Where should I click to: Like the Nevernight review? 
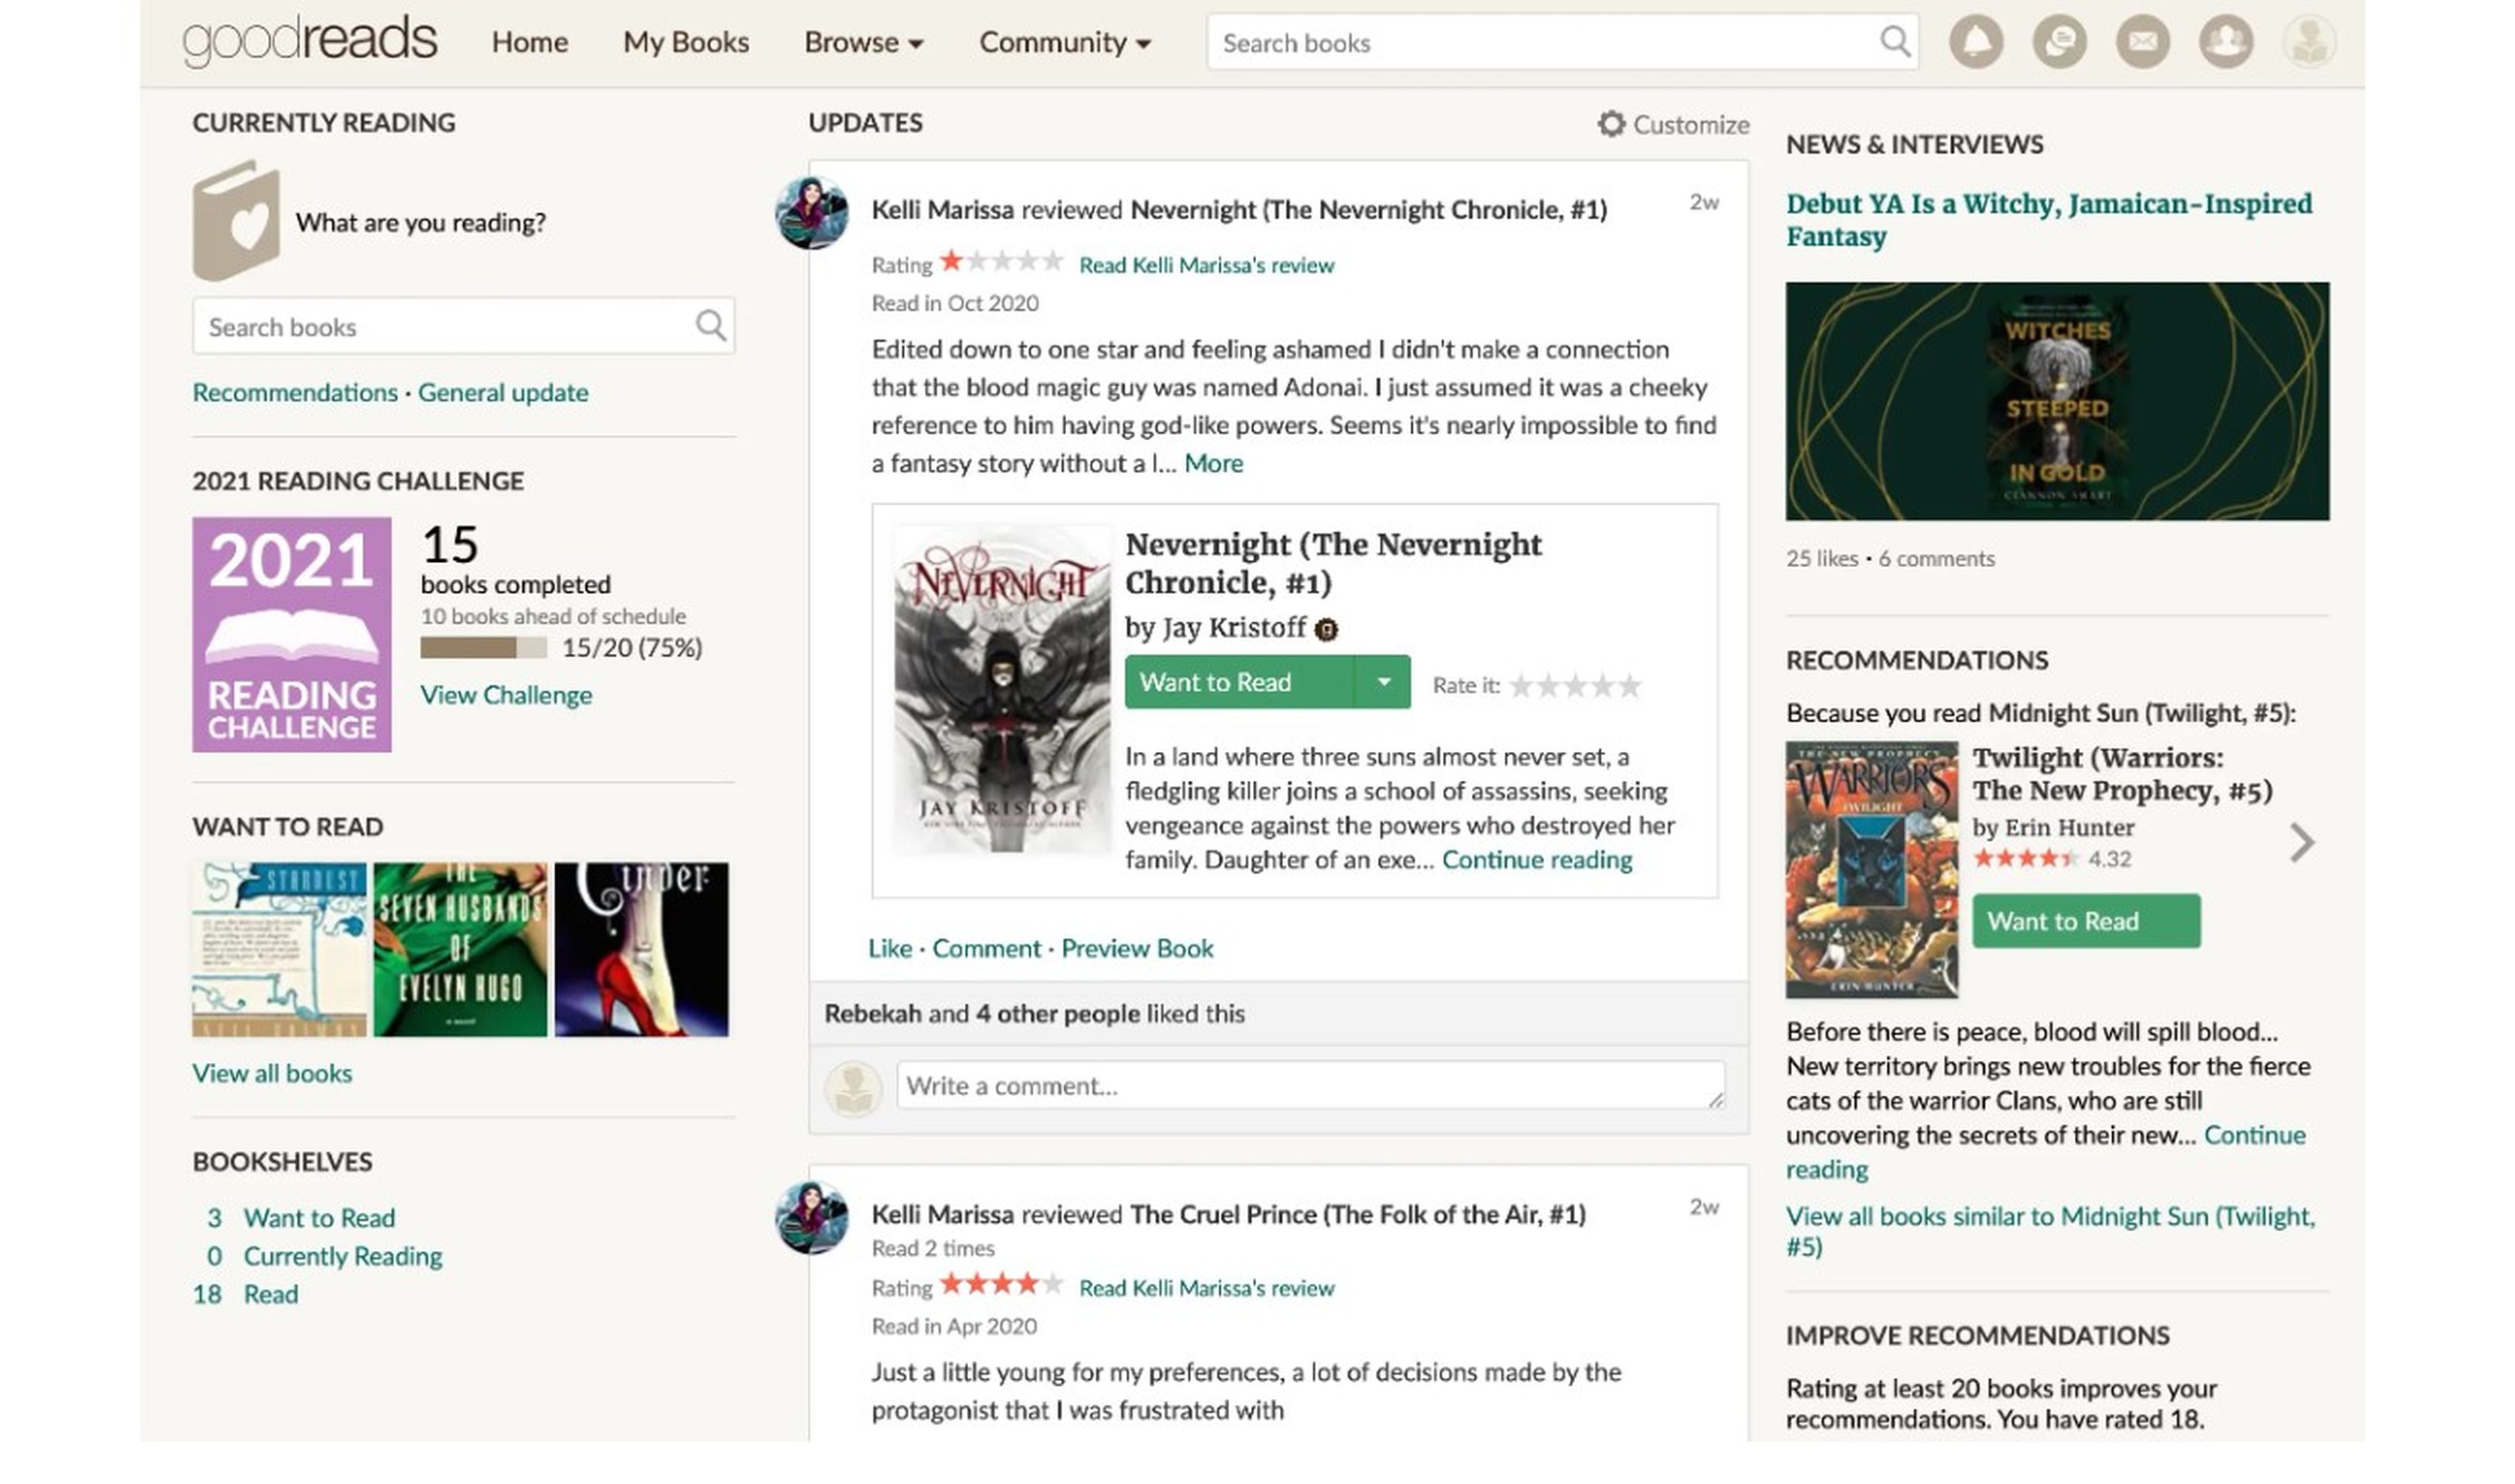890,948
